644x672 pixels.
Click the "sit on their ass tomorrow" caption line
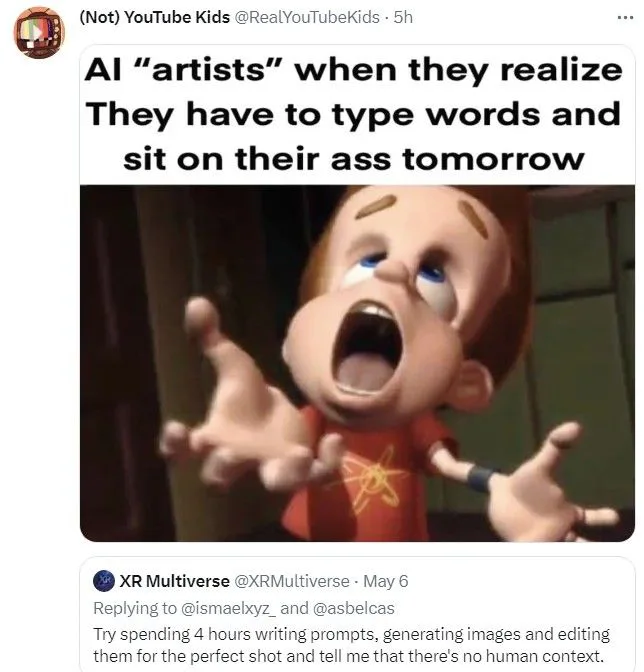tap(354, 159)
